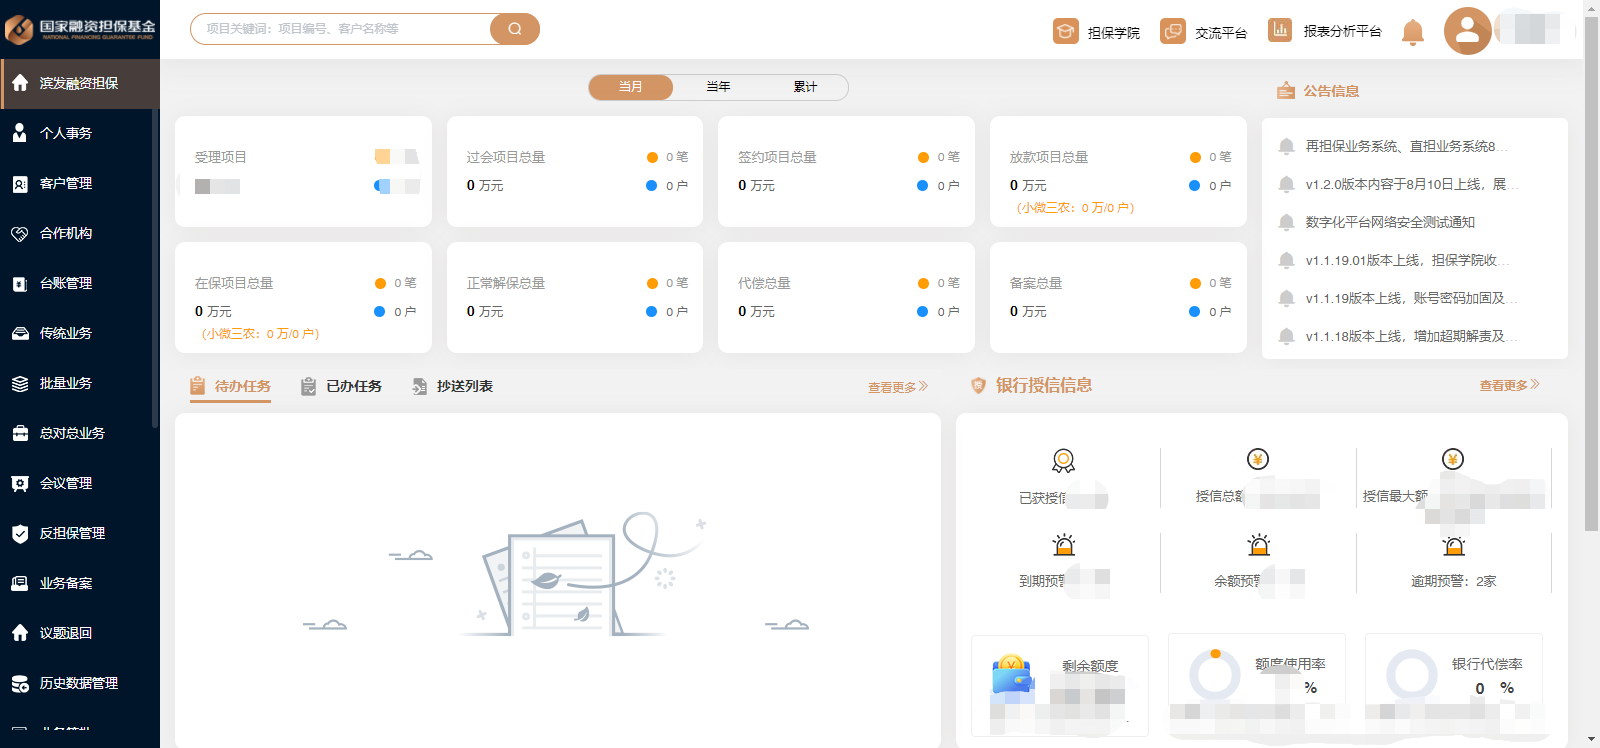Screen dimensions: 1600x748
Task: Switch statistics period to 累计
Action: [x=805, y=87]
